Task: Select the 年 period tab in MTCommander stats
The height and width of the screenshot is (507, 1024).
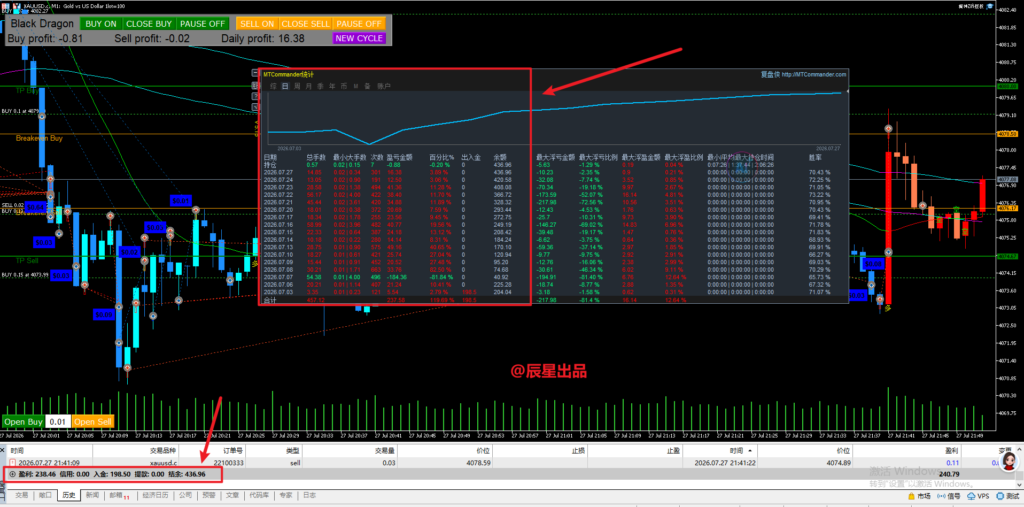Action: pyautogui.click(x=332, y=86)
